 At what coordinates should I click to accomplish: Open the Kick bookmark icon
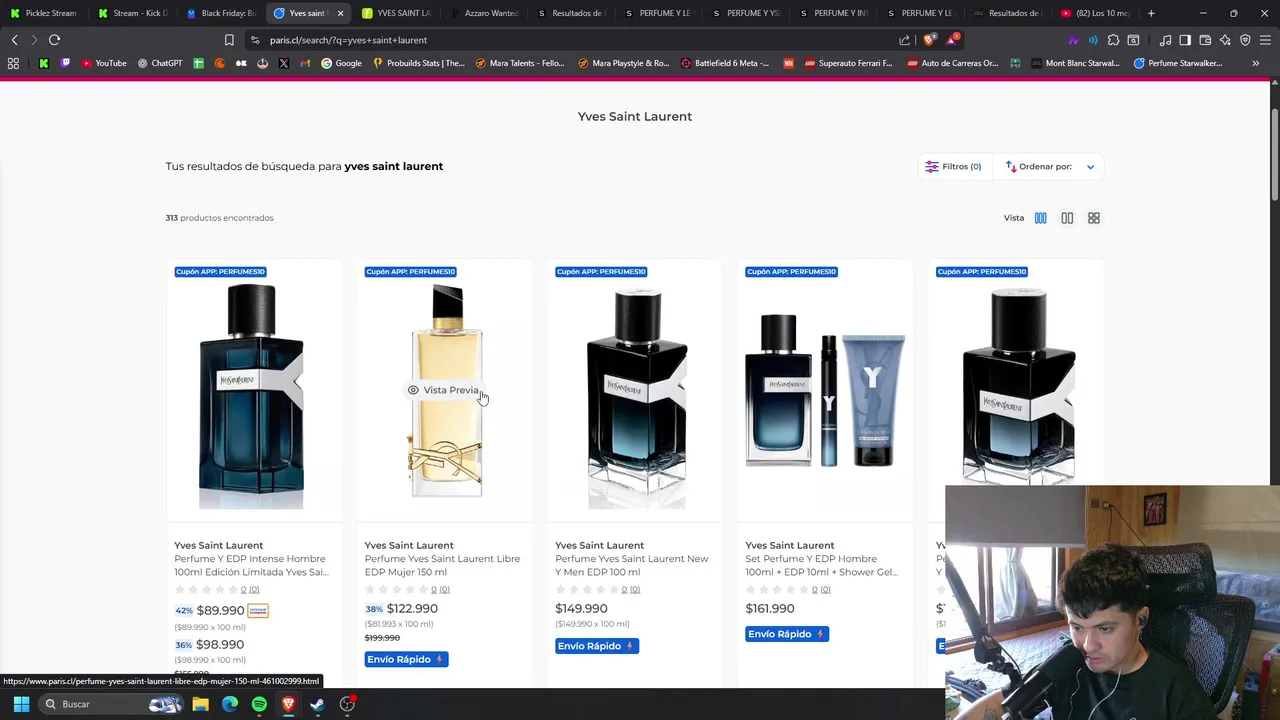43,63
